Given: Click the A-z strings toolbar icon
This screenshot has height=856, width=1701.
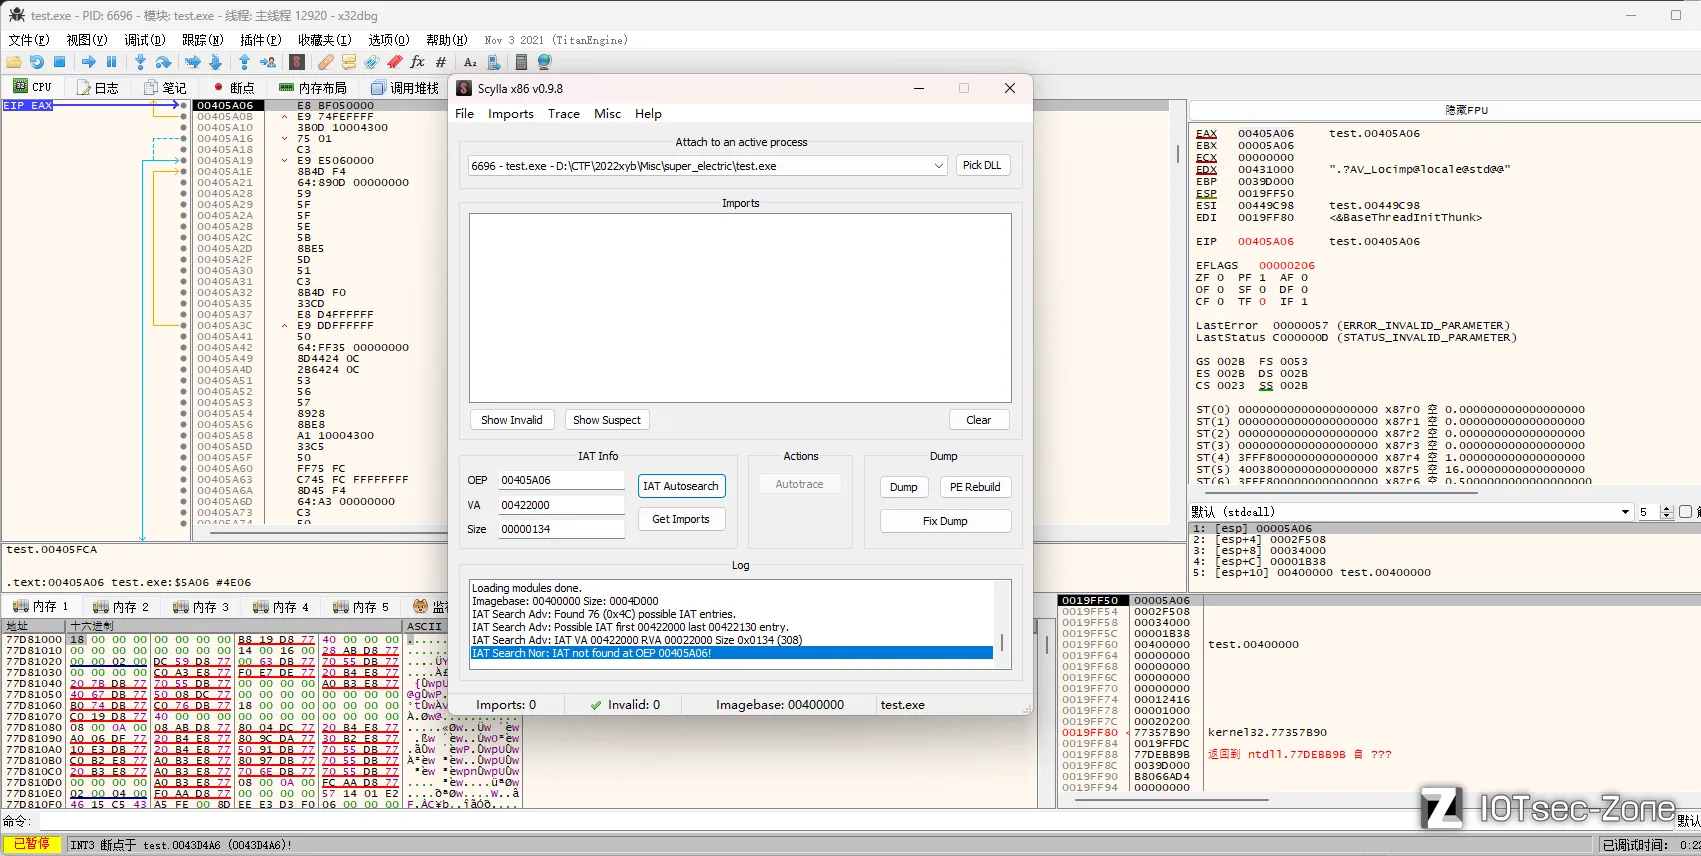Looking at the screenshot, I should (470, 62).
